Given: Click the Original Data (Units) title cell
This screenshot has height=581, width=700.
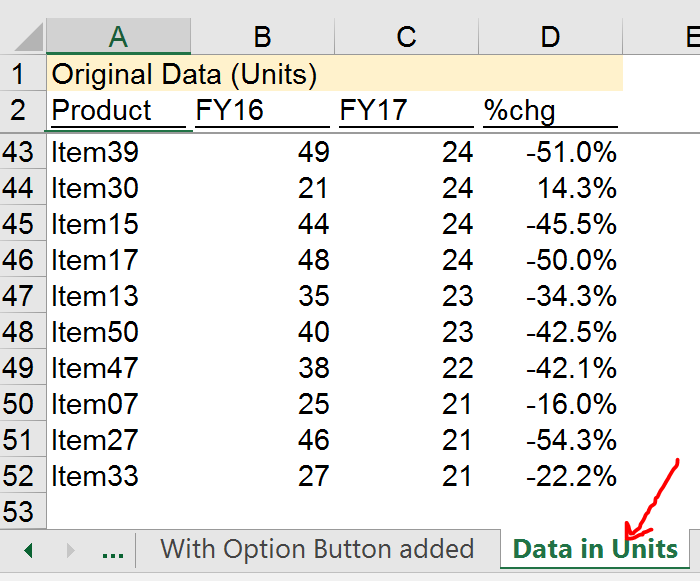Looking at the screenshot, I should click(x=184, y=74).
